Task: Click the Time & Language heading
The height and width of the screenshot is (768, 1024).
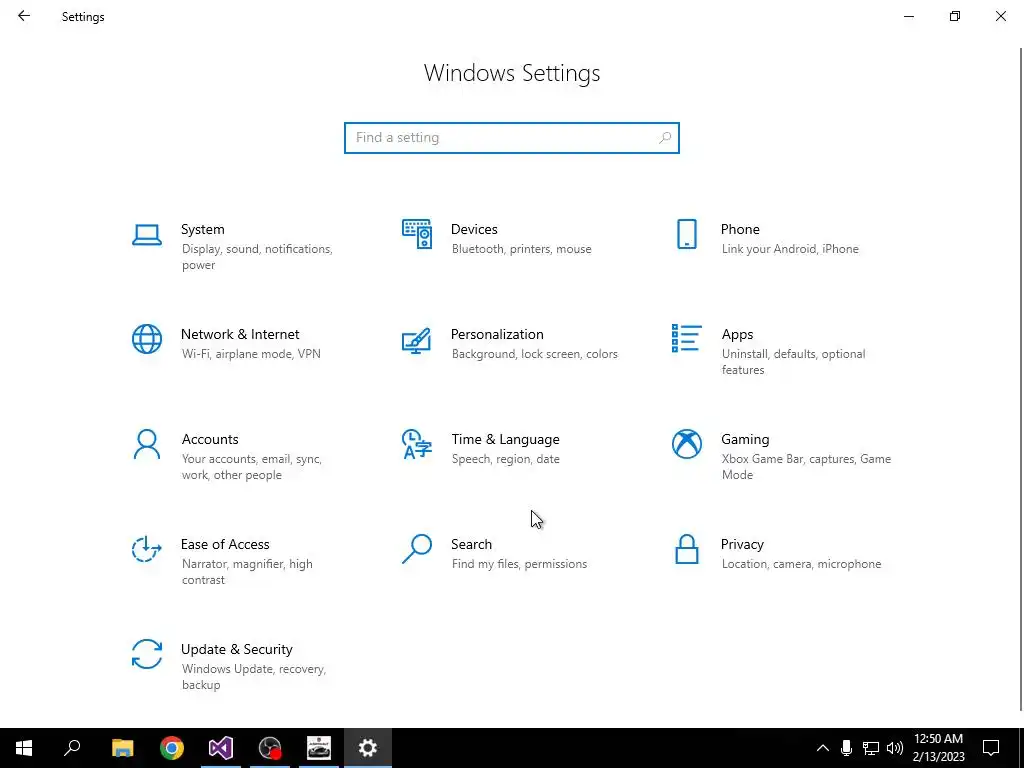Action: 505,440
